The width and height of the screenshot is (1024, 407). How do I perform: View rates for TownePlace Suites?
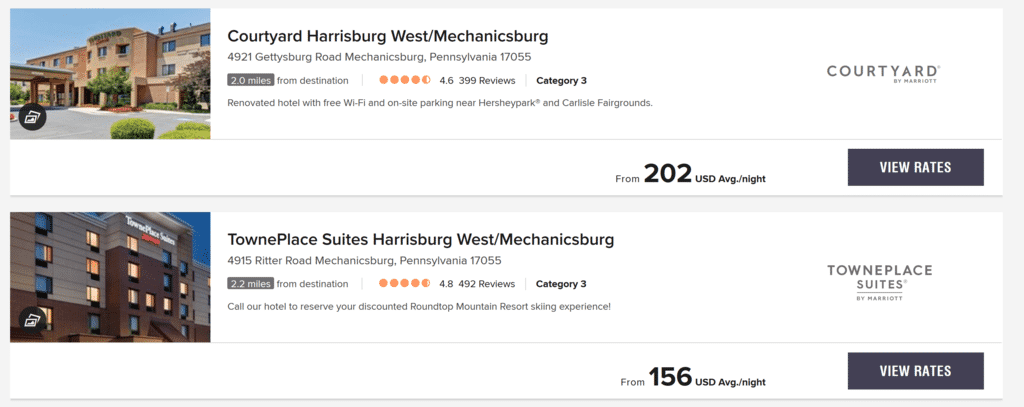click(915, 371)
